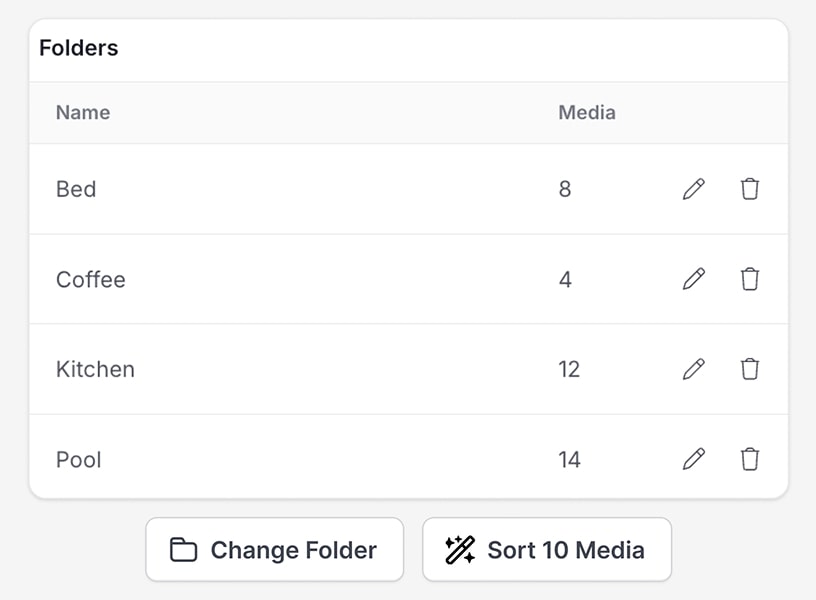Image resolution: width=816 pixels, height=600 pixels.
Task: Trash the Kitchen folder
Action: (750, 369)
